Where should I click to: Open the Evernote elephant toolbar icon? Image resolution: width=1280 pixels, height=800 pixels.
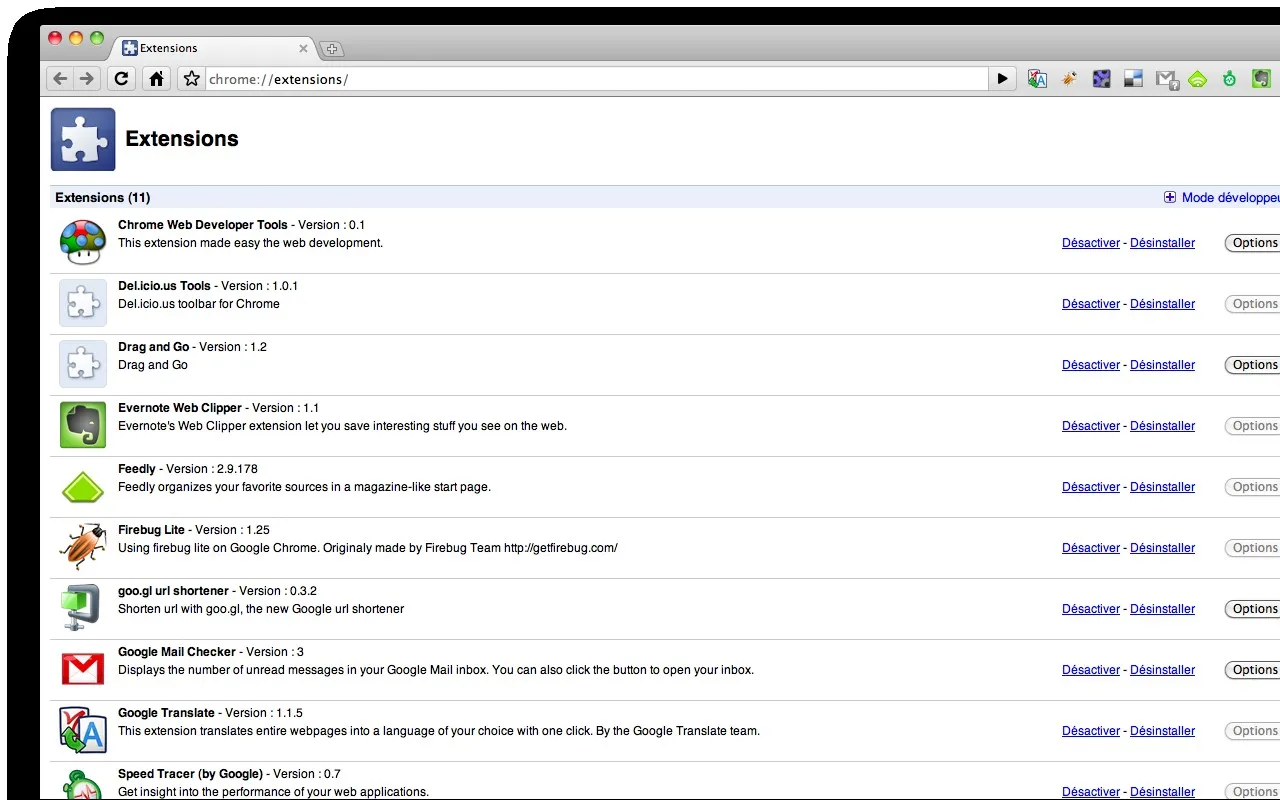(x=1261, y=79)
